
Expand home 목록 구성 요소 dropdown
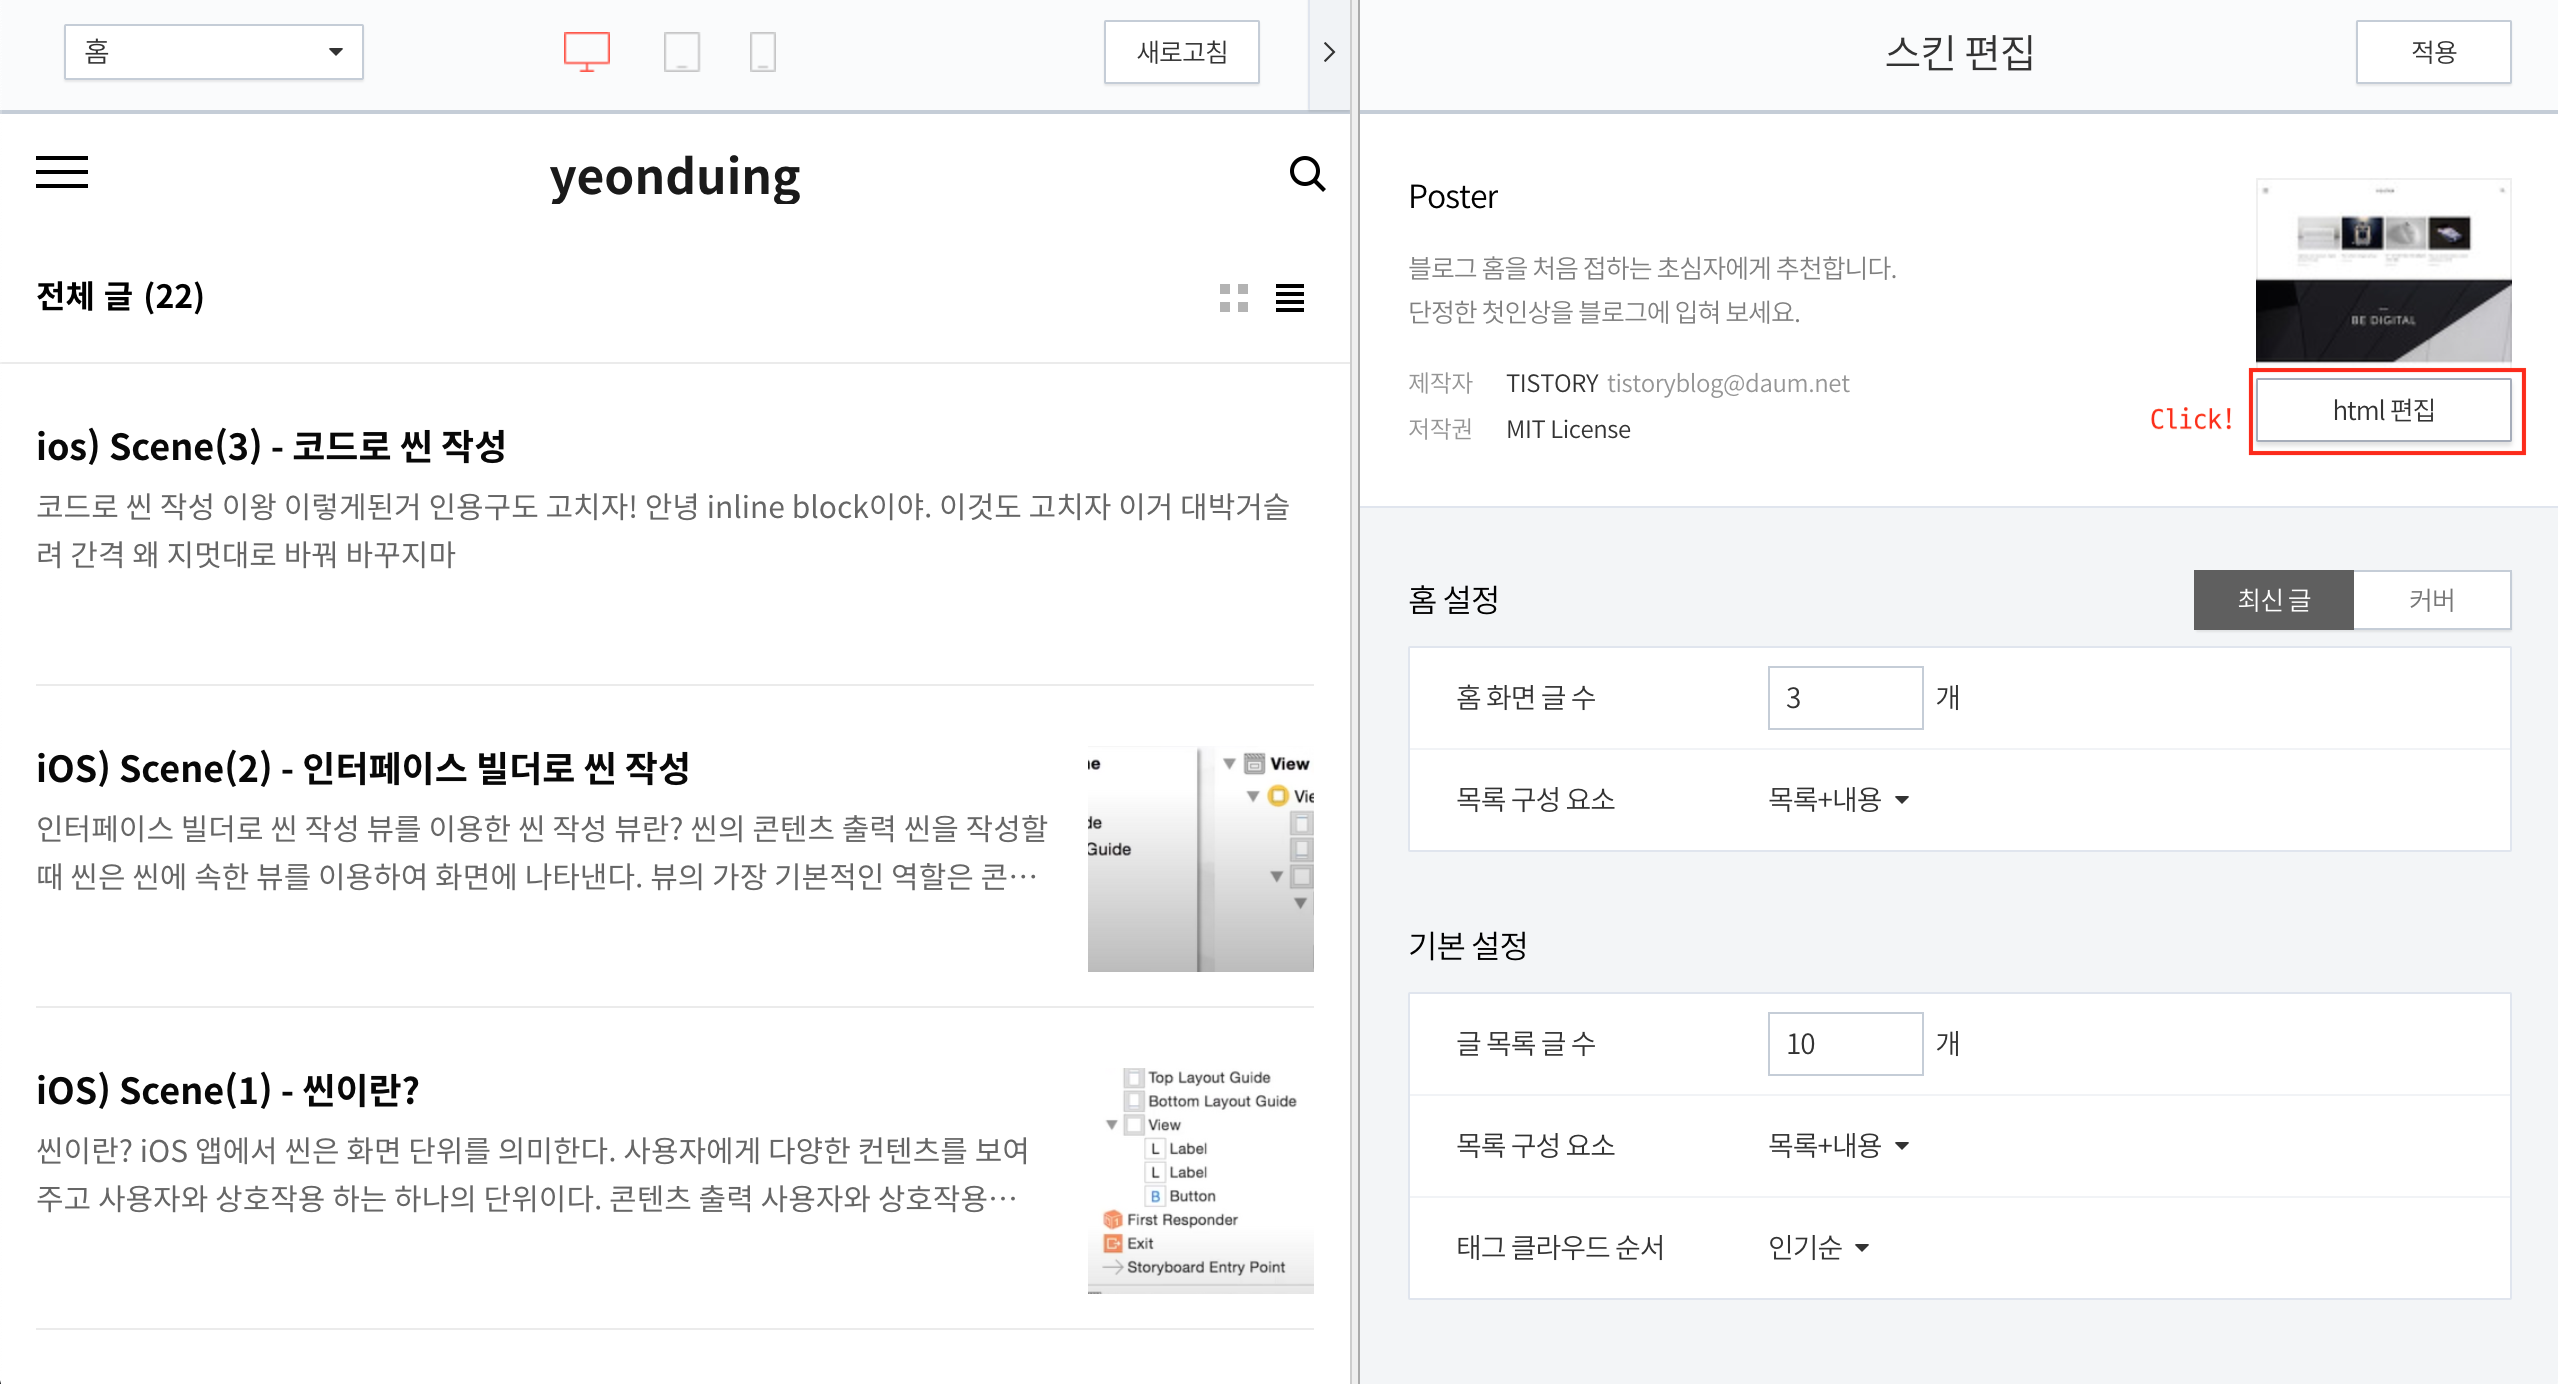coord(1838,799)
